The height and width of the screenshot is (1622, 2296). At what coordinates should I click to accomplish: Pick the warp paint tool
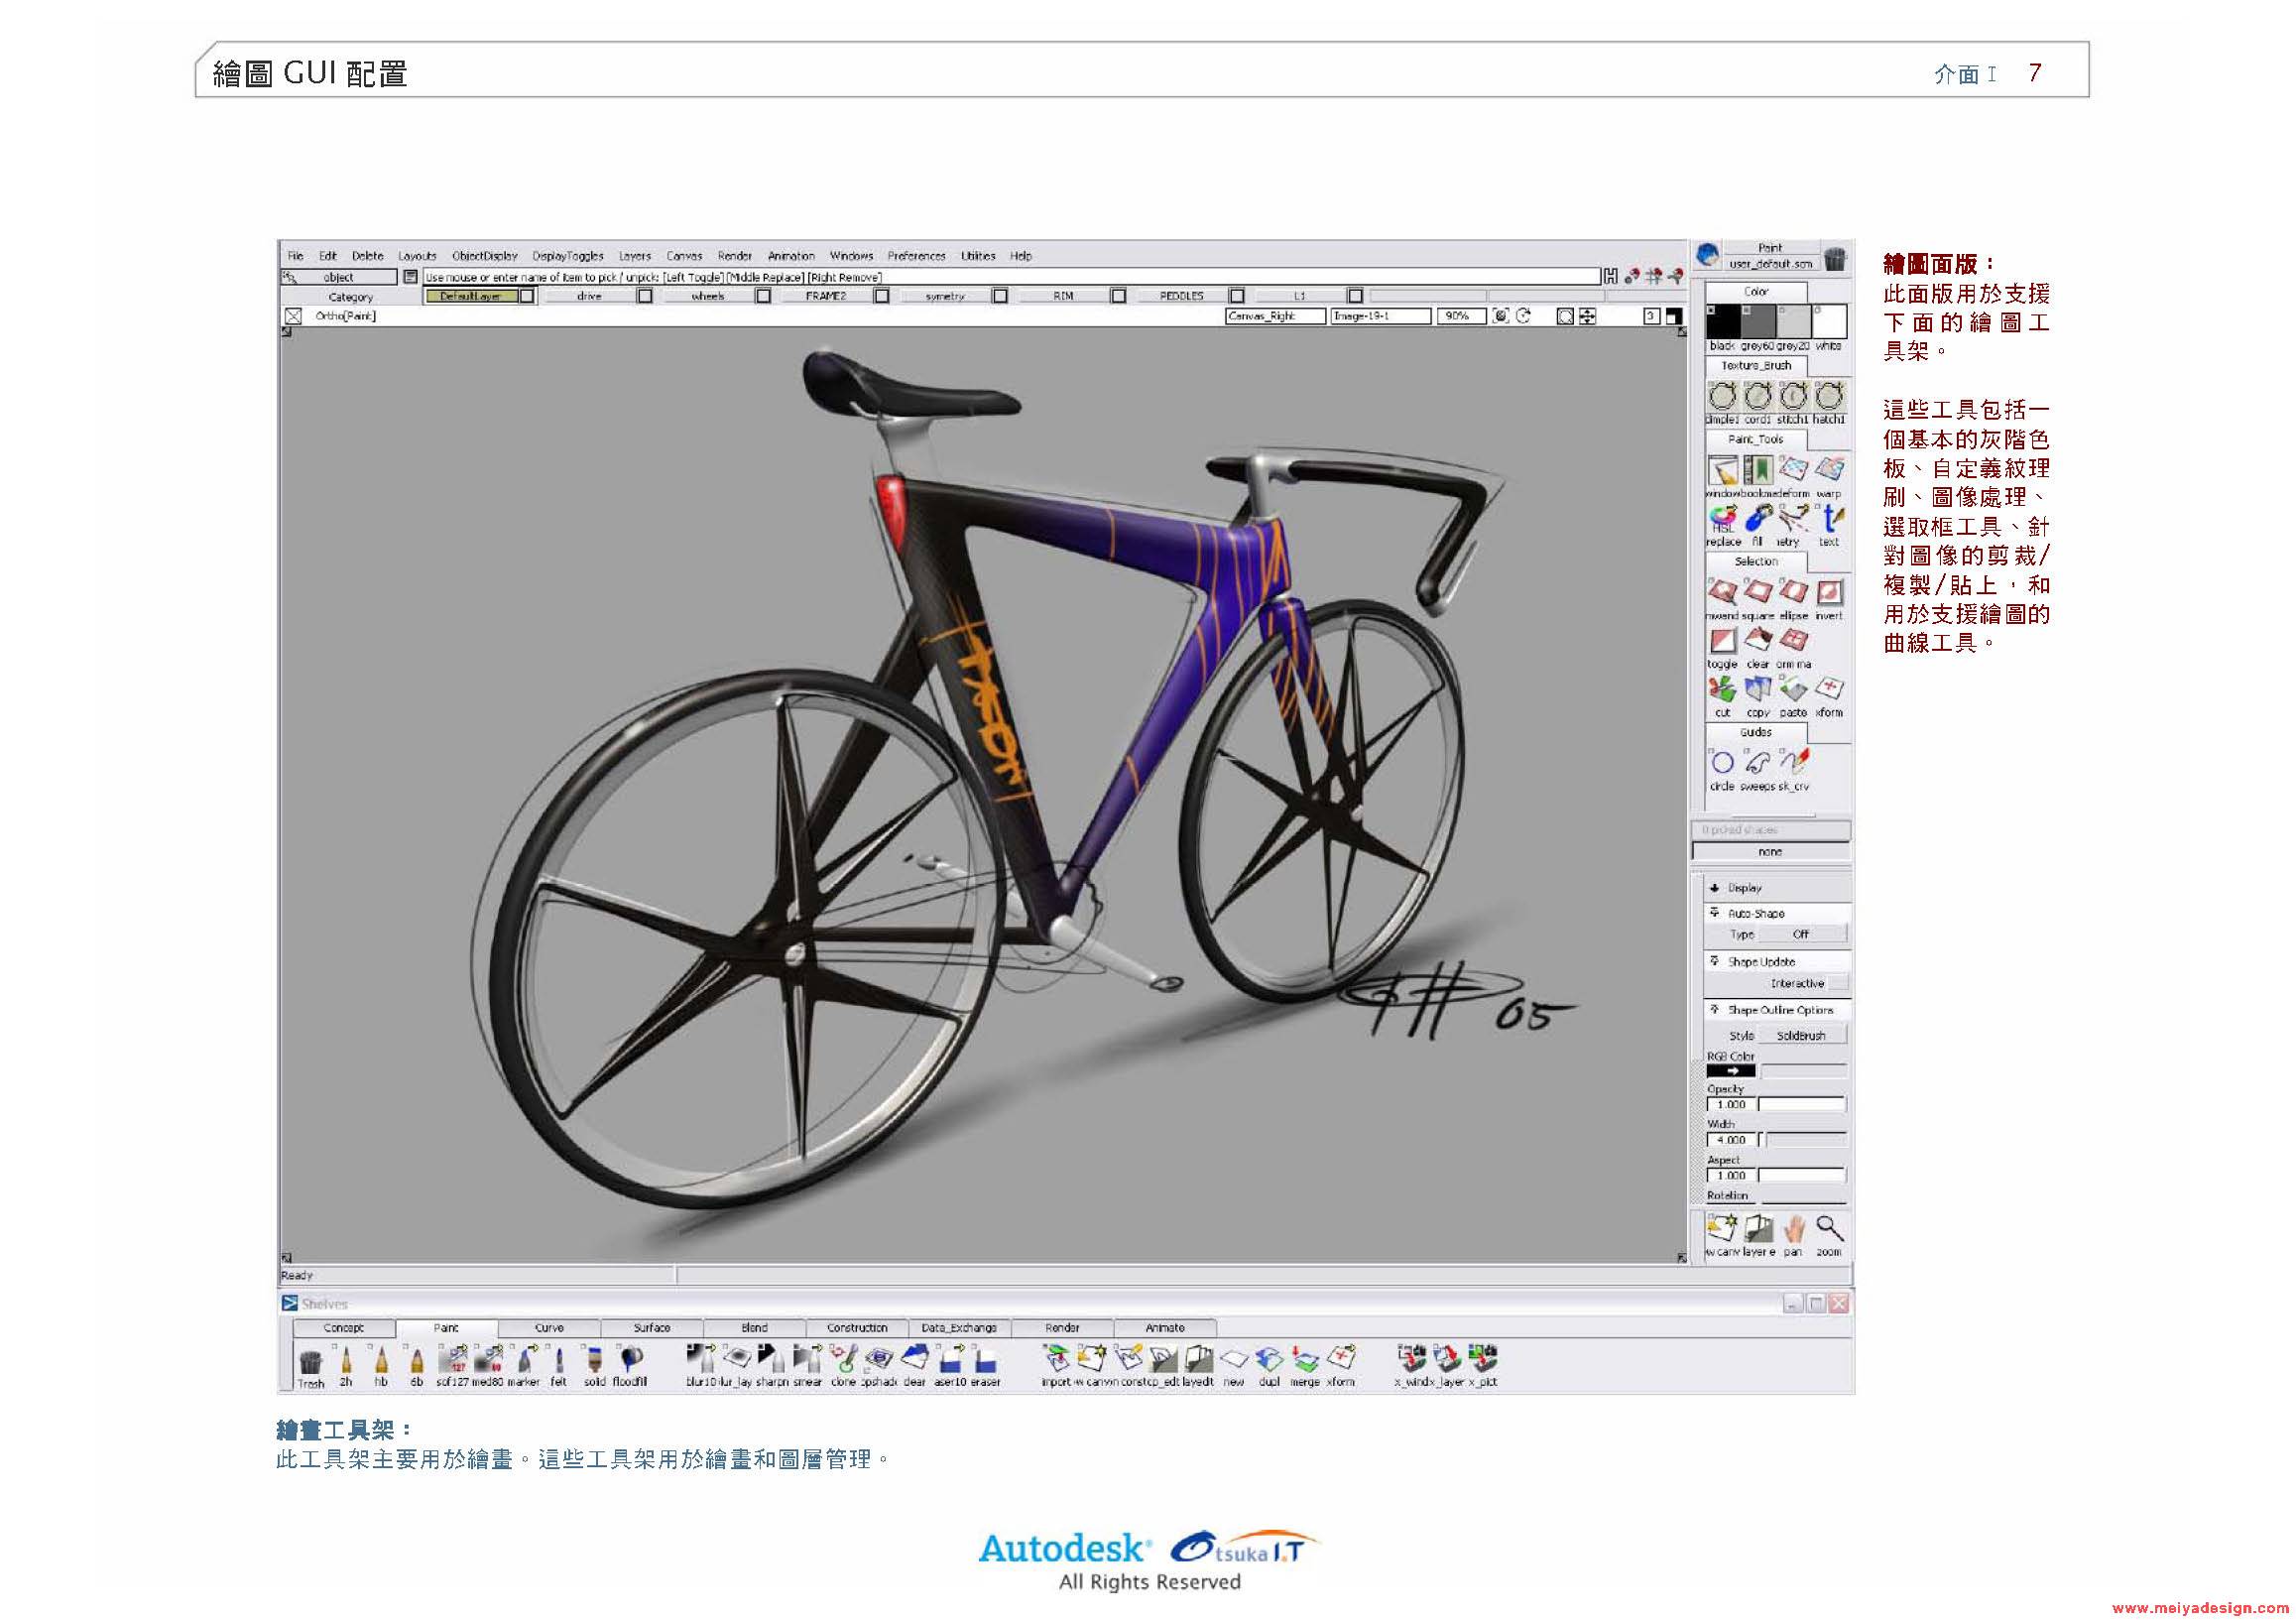[x=1829, y=470]
